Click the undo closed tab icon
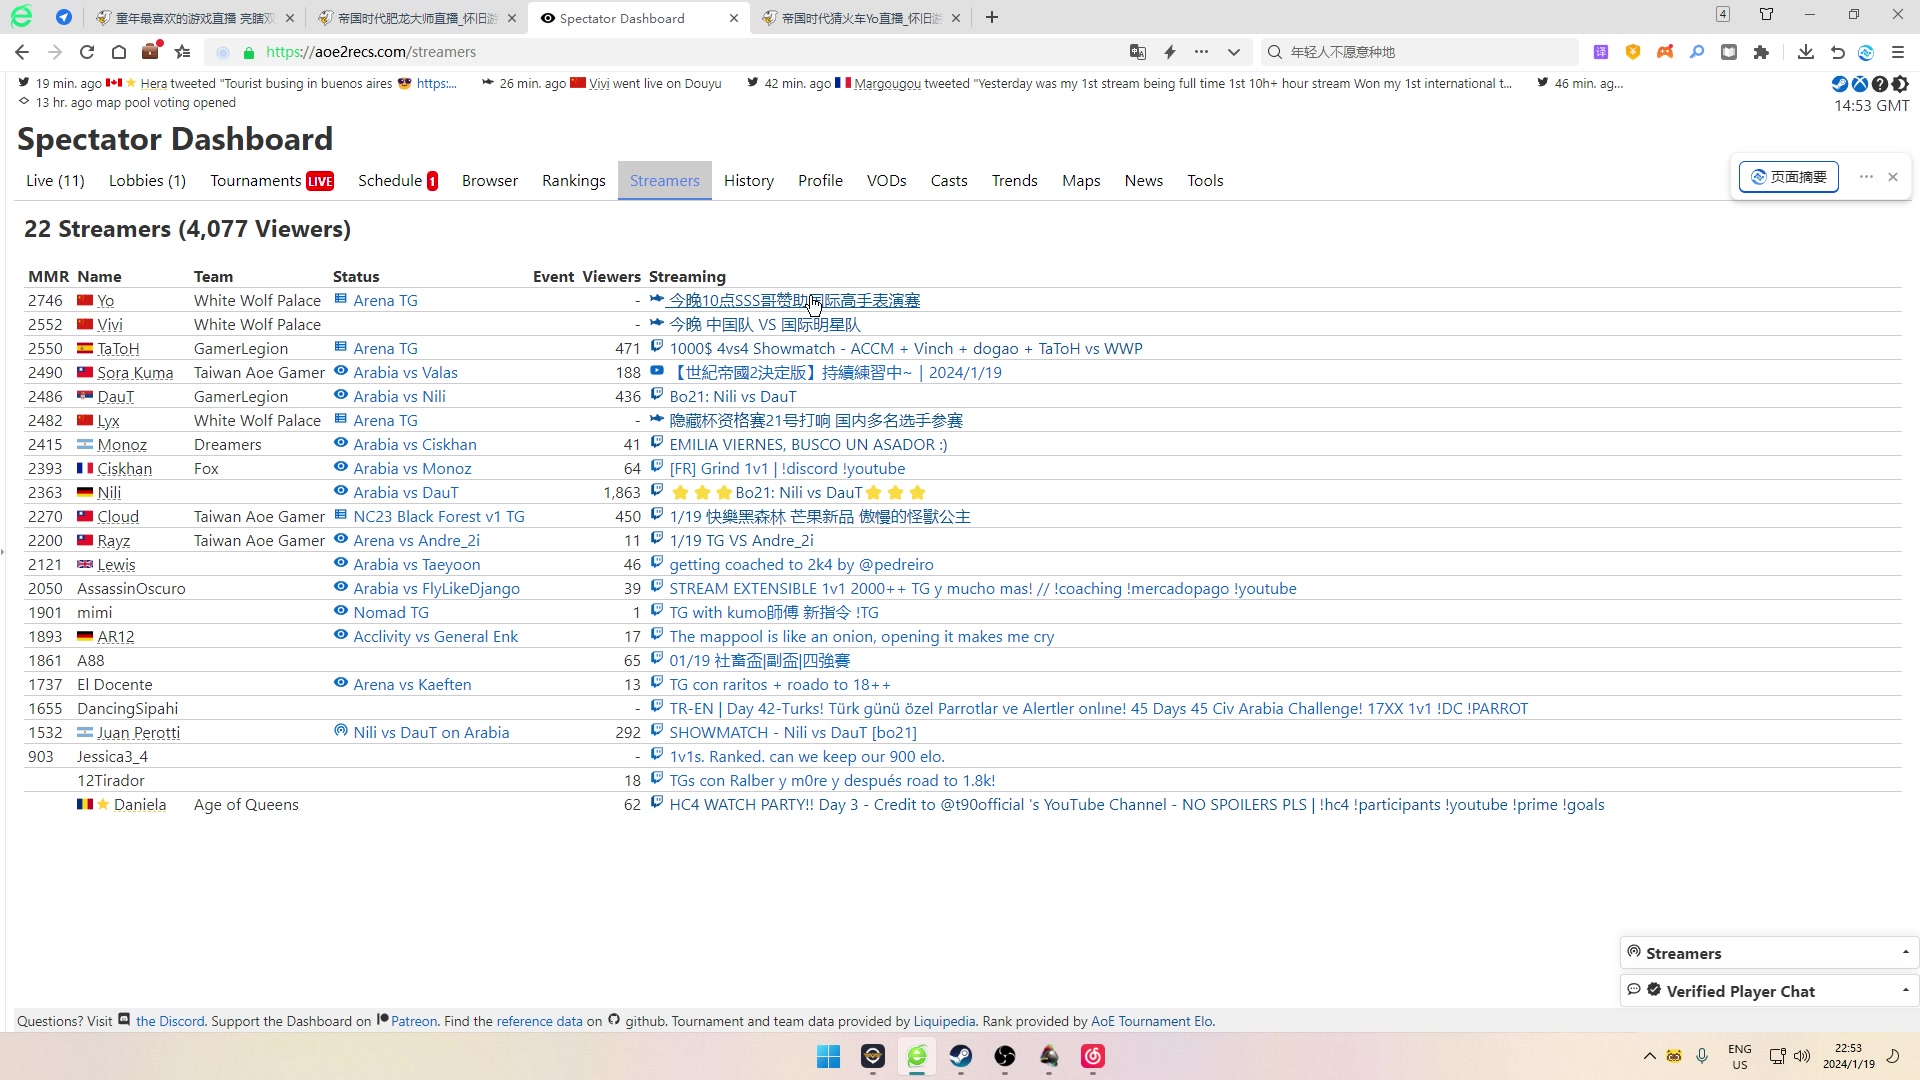The height and width of the screenshot is (1080, 1920). click(1838, 52)
